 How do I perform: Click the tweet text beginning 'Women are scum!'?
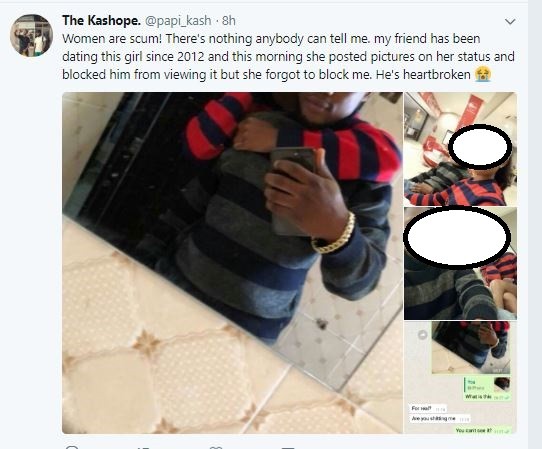coord(288,56)
